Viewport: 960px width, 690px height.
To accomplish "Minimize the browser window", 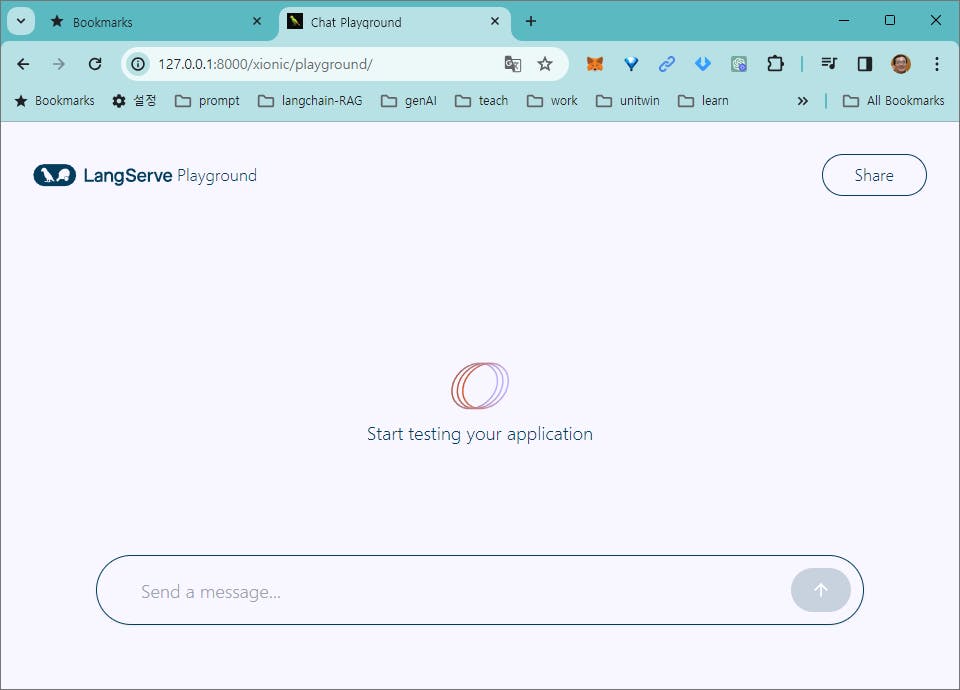I will (x=844, y=20).
